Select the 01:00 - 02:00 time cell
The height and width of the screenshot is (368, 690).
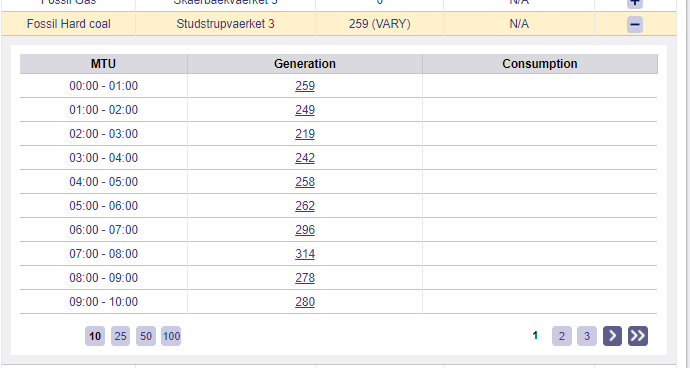(x=103, y=110)
